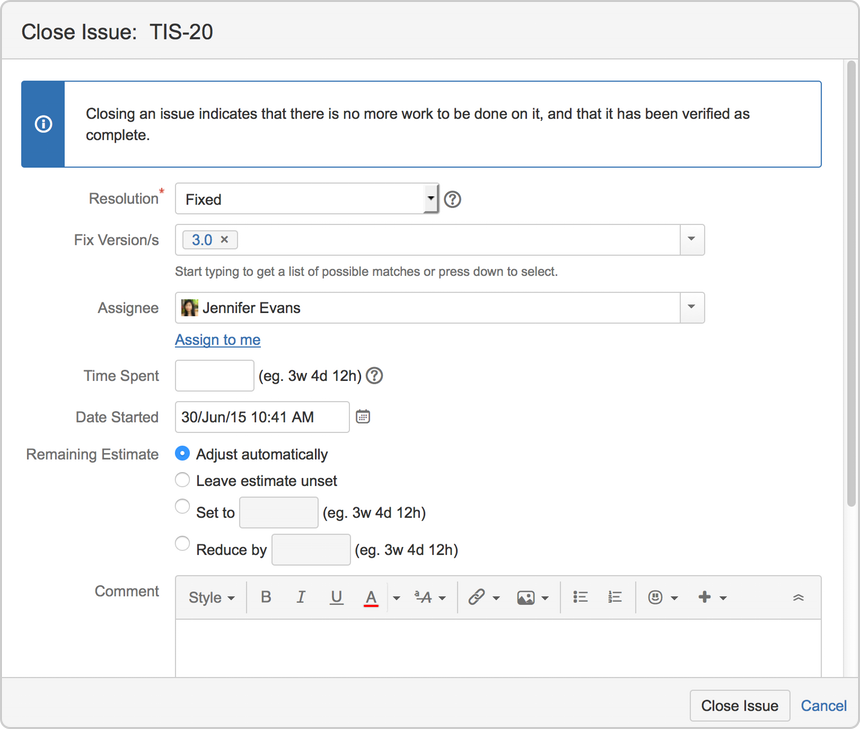Click Jennifer Evans avatar in Assignee field
Viewport: 860px width, 730px height.
pyautogui.click(x=189, y=308)
